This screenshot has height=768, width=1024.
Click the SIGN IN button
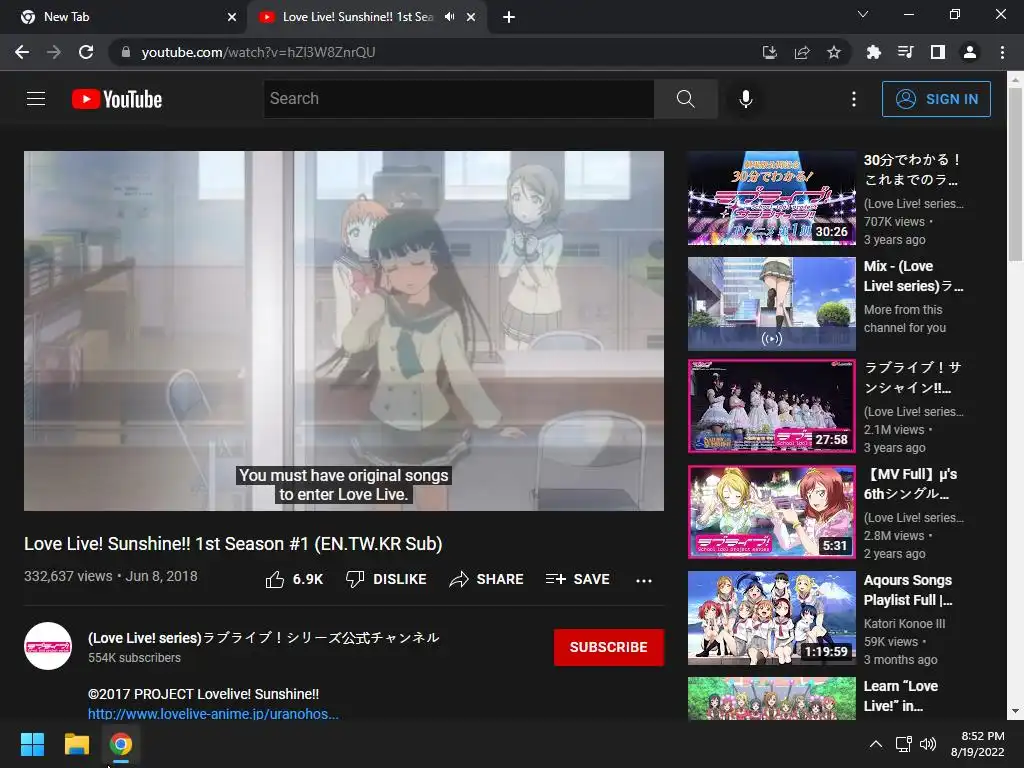[x=936, y=99]
